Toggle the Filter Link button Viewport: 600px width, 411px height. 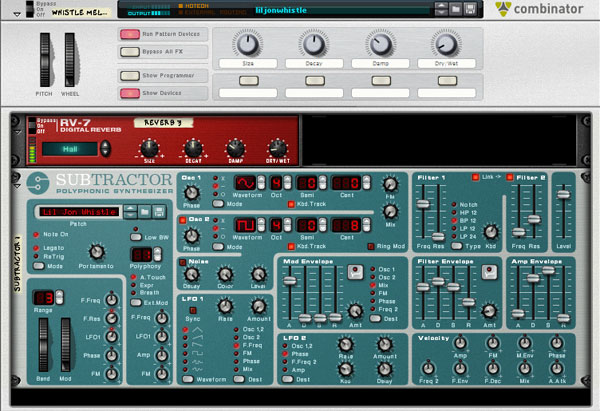(475, 177)
